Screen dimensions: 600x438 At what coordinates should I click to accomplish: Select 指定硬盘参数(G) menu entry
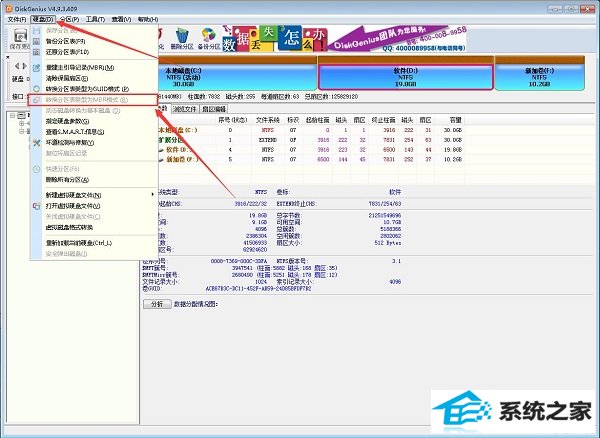[x=94, y=121]
